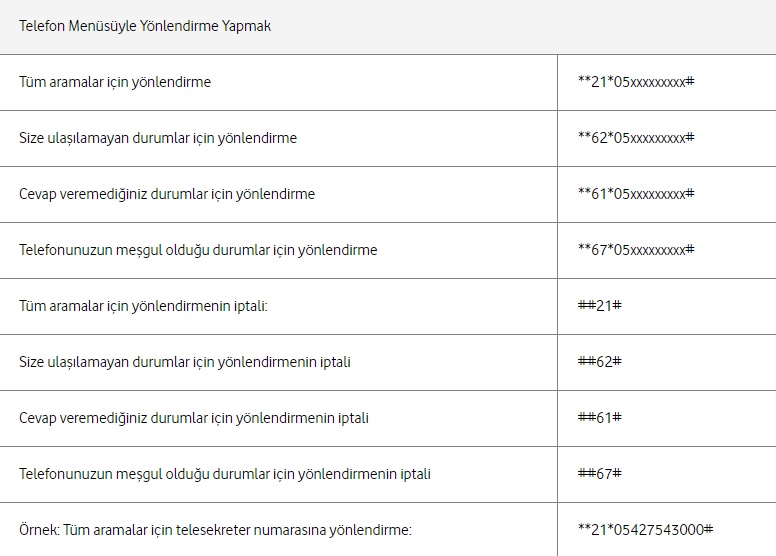This screenshot has height=556, width=776.
Task: Click the **62*05xxxxxxxxx# code cell
Action: [x=636, y=138]
